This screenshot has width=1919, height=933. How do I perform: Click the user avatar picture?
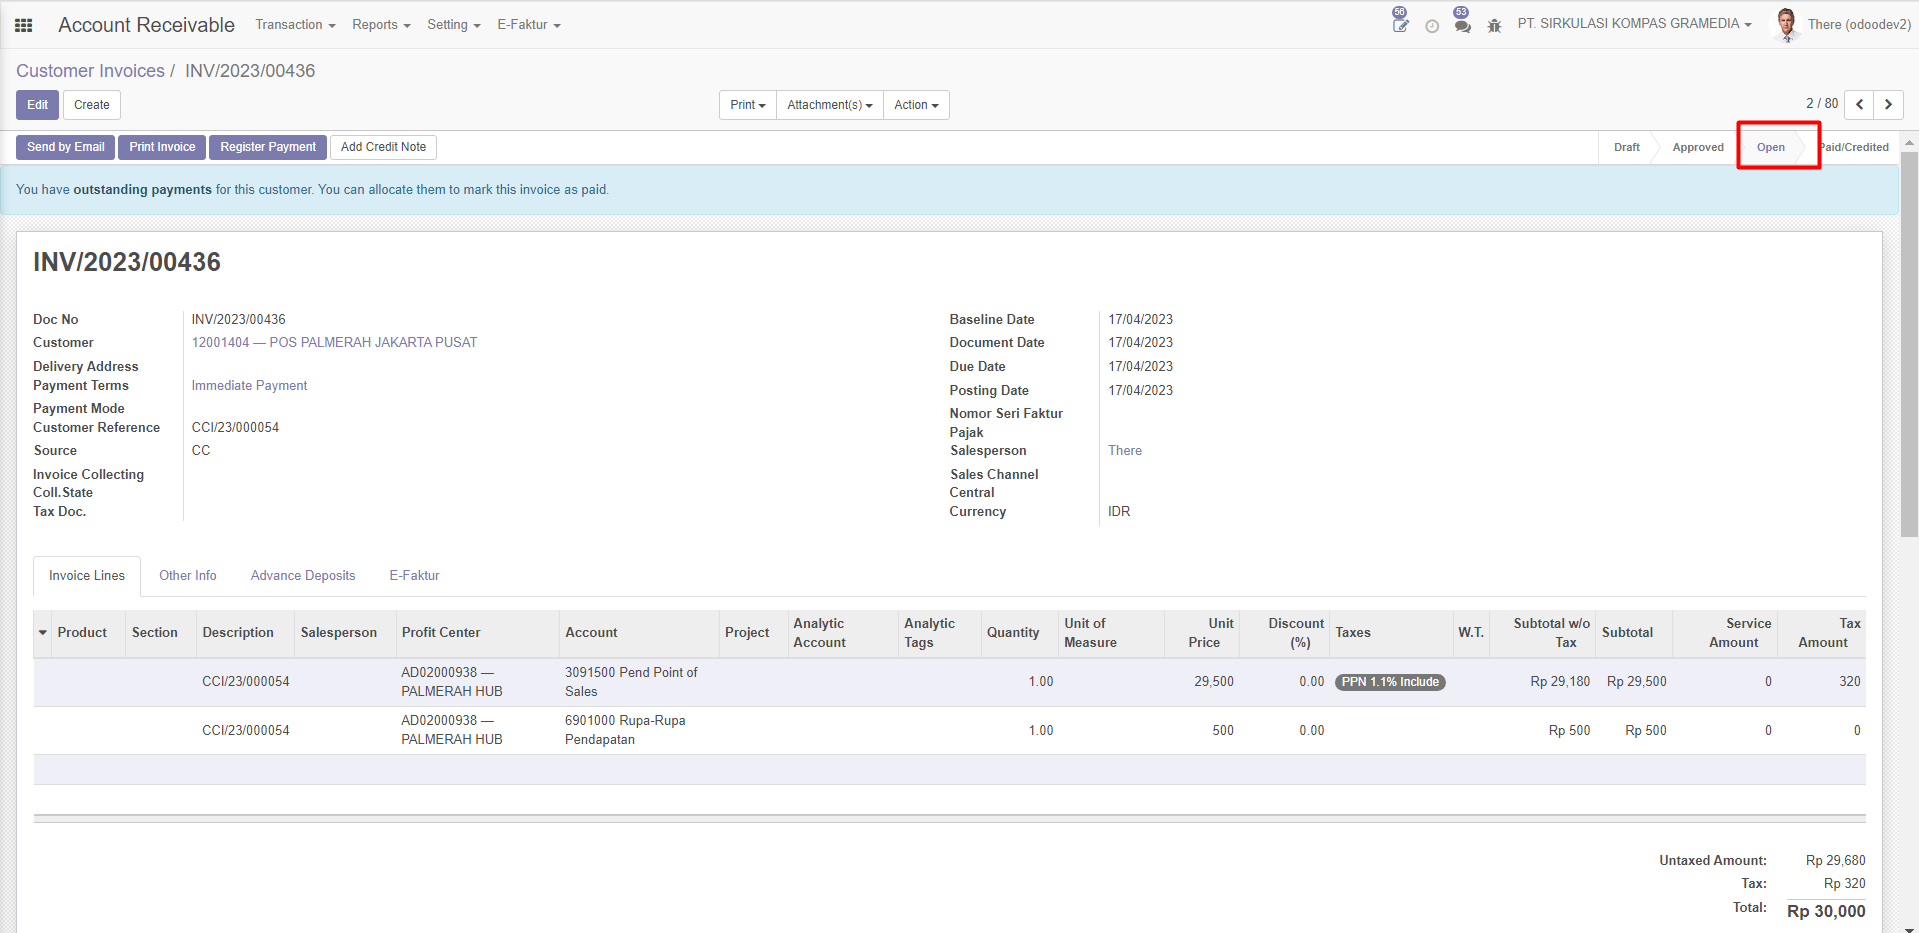pos(1786,24)
